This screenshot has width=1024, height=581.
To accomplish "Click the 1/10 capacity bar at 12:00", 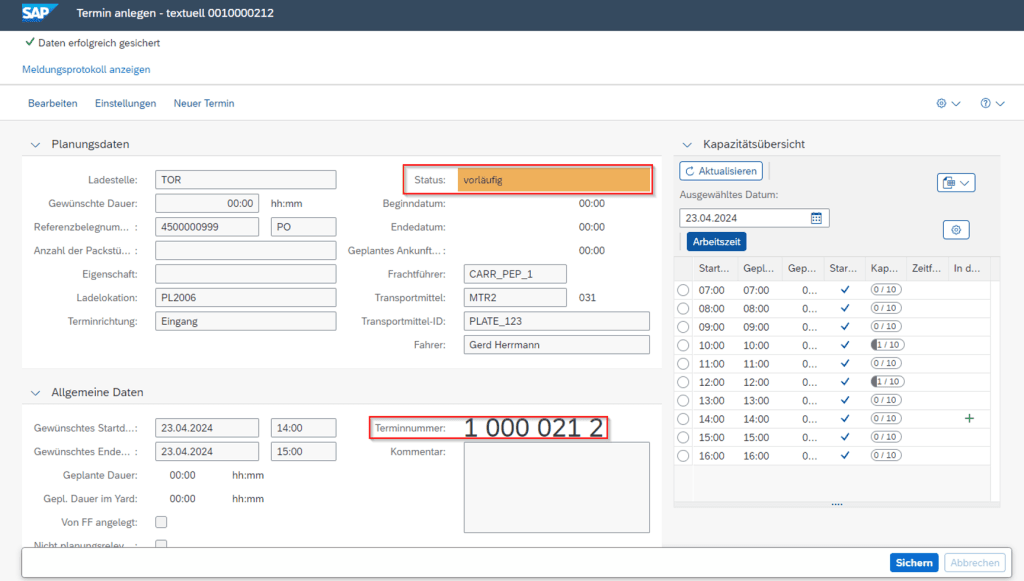I will (x=888, y=381).
